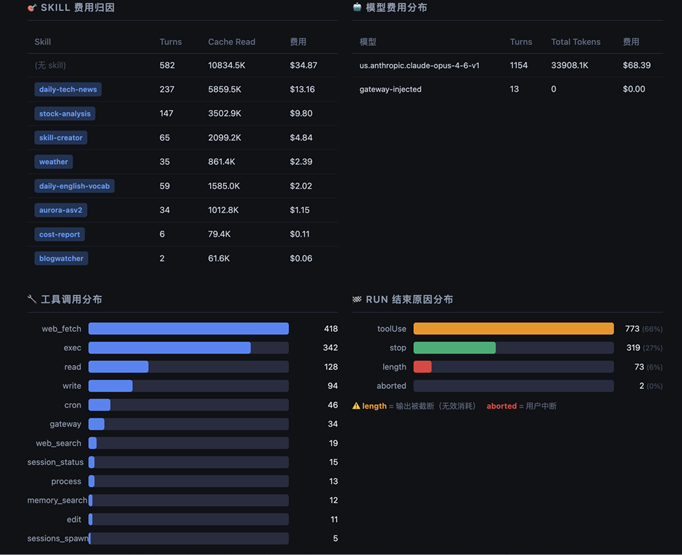682x555 pixels.
Task: Click the cost-report skill tag
Action: [60, 234]
